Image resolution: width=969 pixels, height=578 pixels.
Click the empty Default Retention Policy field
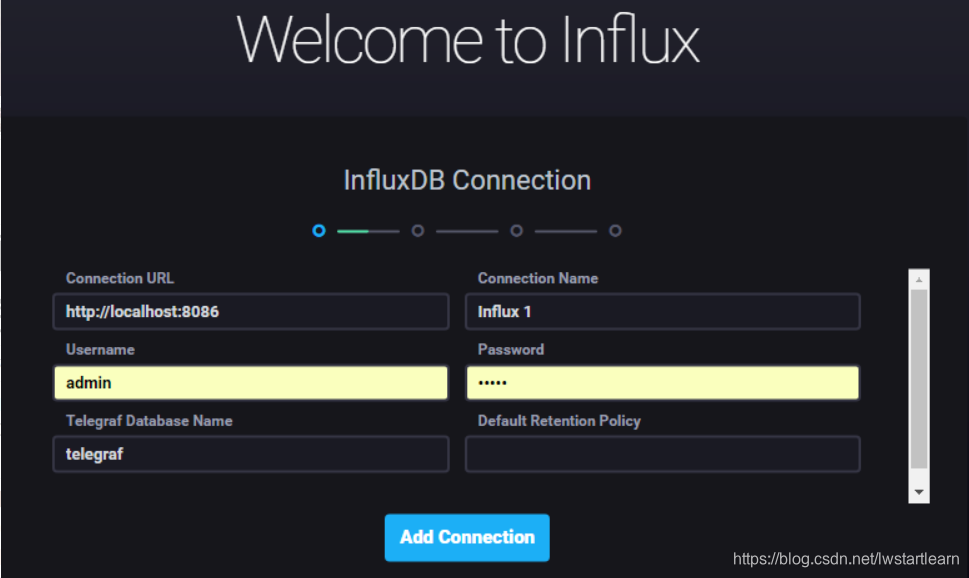coord(662,454)
